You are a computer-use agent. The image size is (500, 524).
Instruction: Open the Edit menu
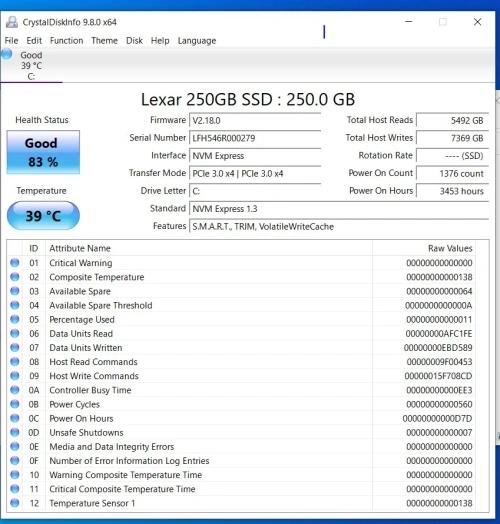pyautogui.click(x=34, y=40)
